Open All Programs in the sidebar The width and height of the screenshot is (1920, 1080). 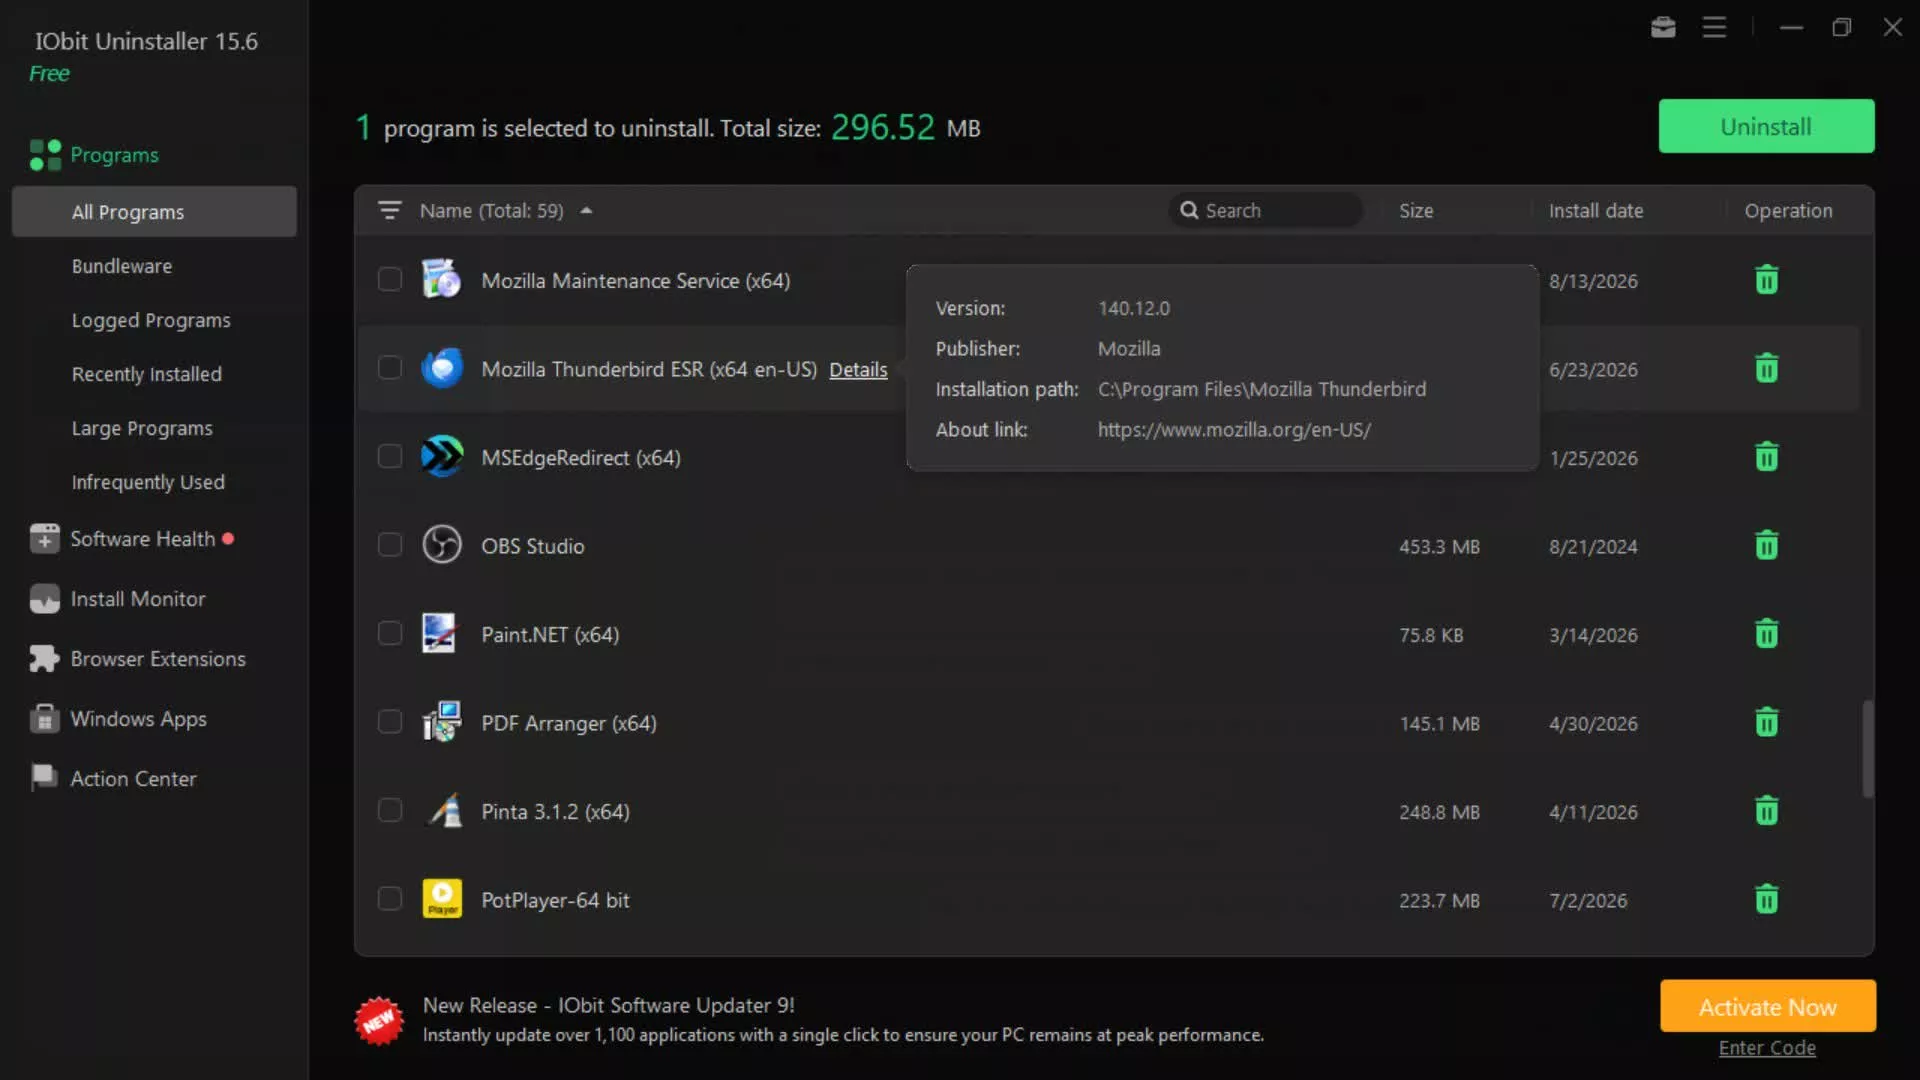[x=154, y=211]
